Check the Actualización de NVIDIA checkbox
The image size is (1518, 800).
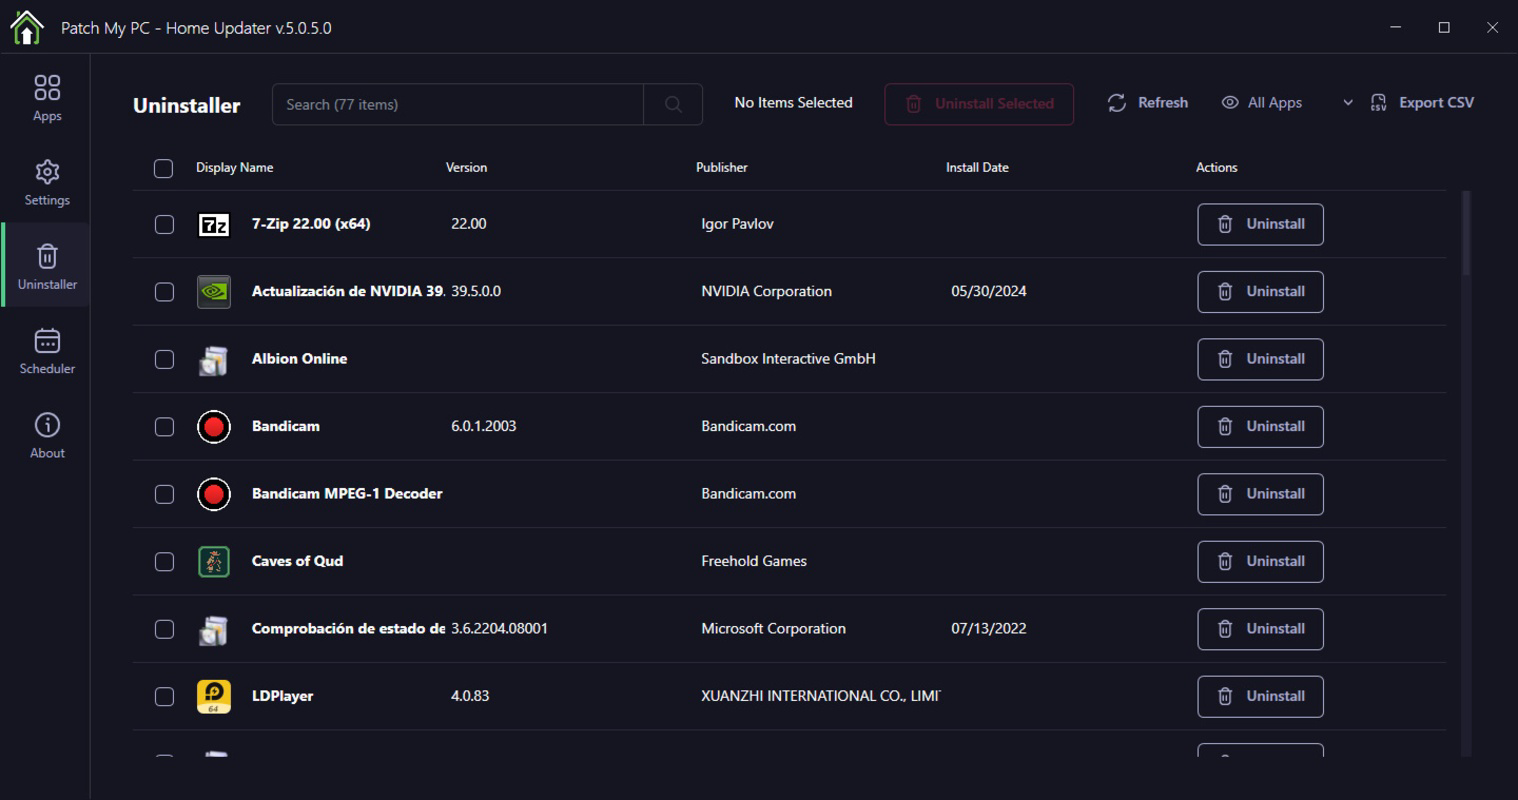tap(165, 292)
